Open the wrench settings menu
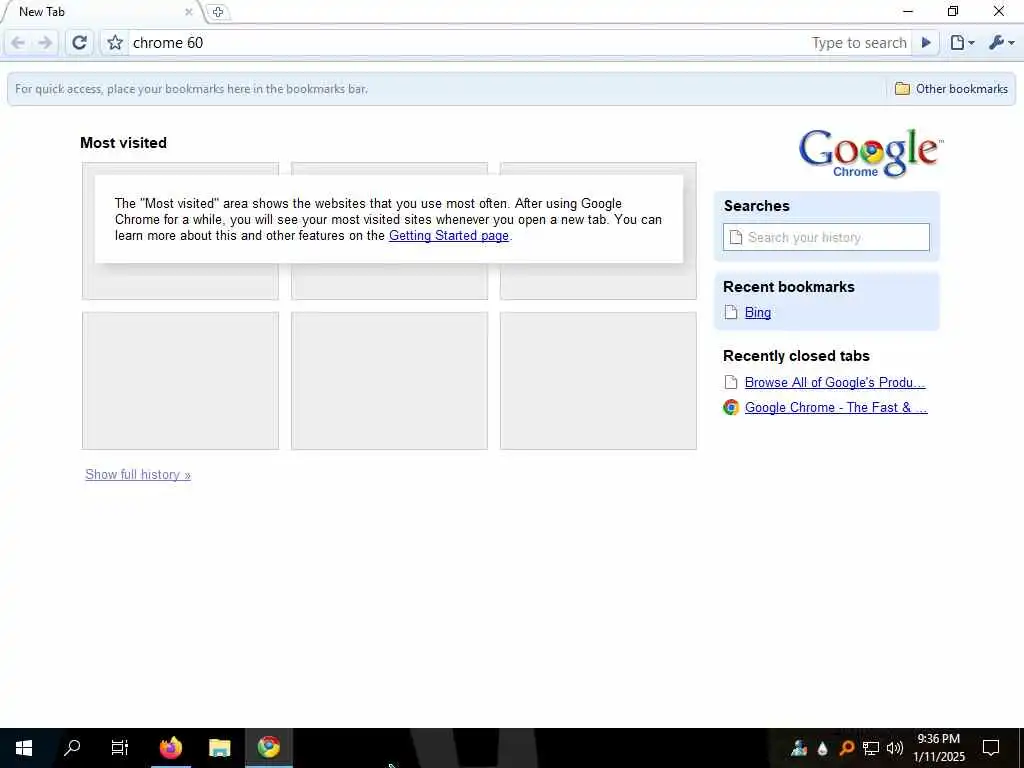This screenshot has width=1024, height=768. coord(1001,43)
